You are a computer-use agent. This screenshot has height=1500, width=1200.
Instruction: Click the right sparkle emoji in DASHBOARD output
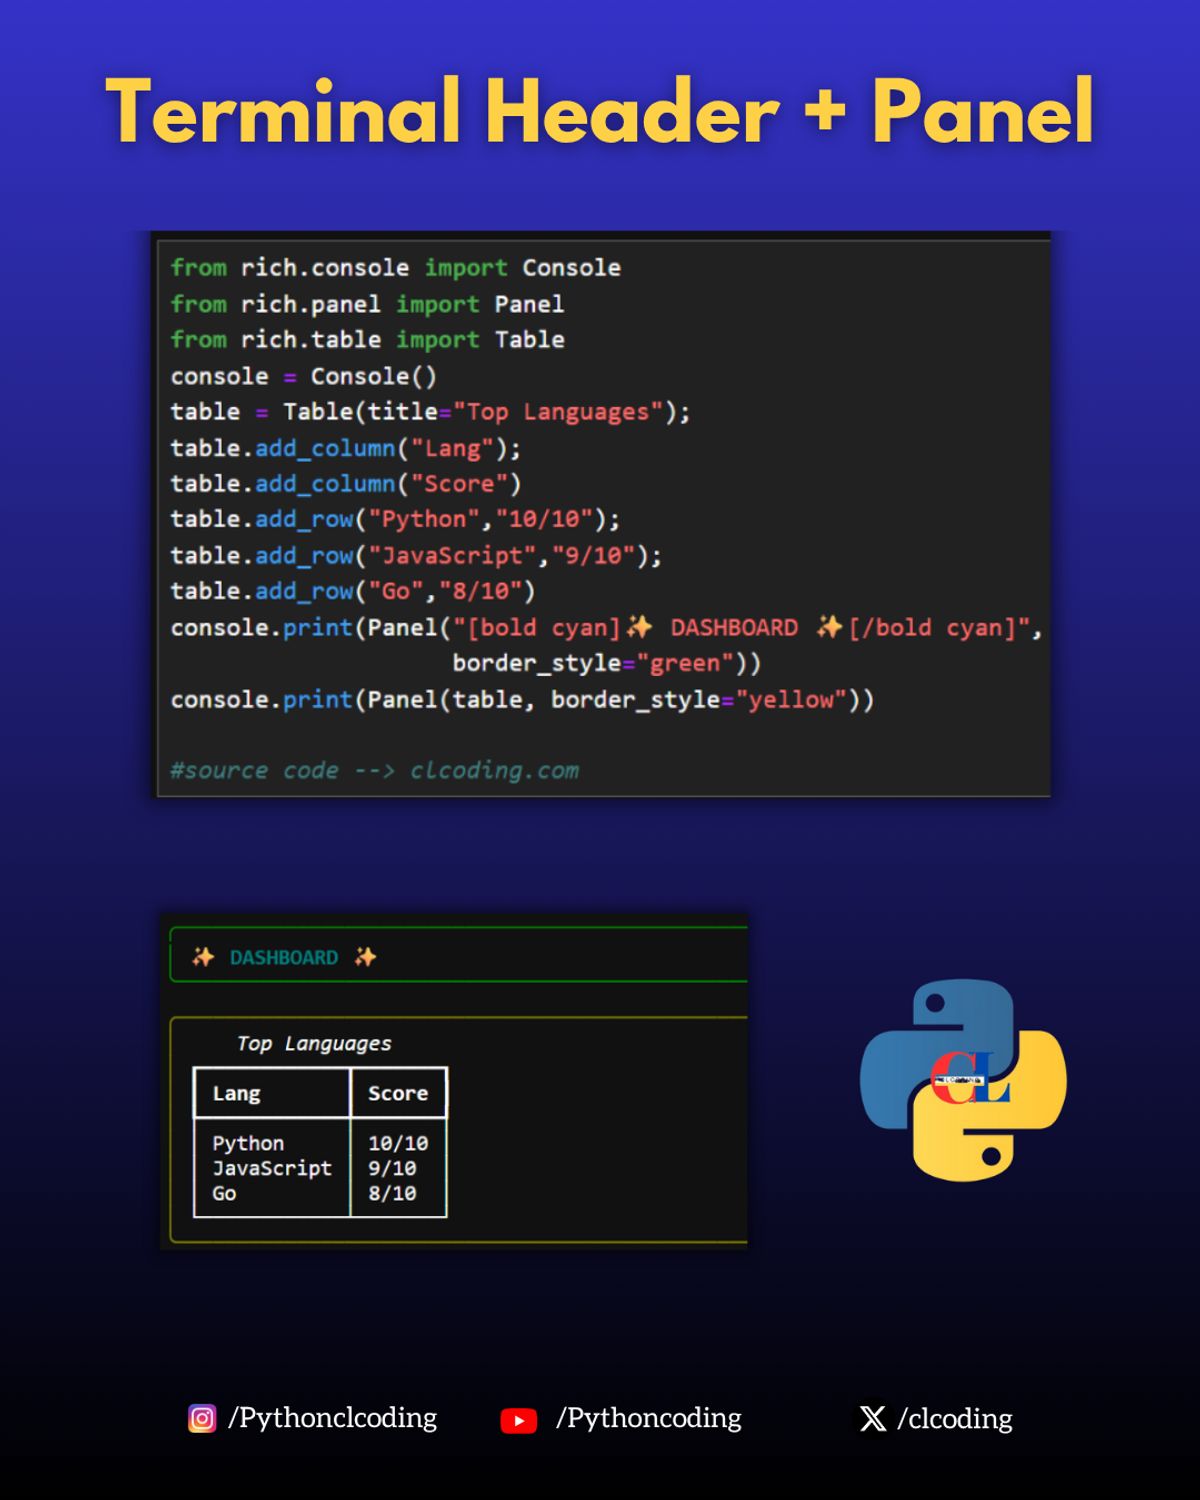365,957
